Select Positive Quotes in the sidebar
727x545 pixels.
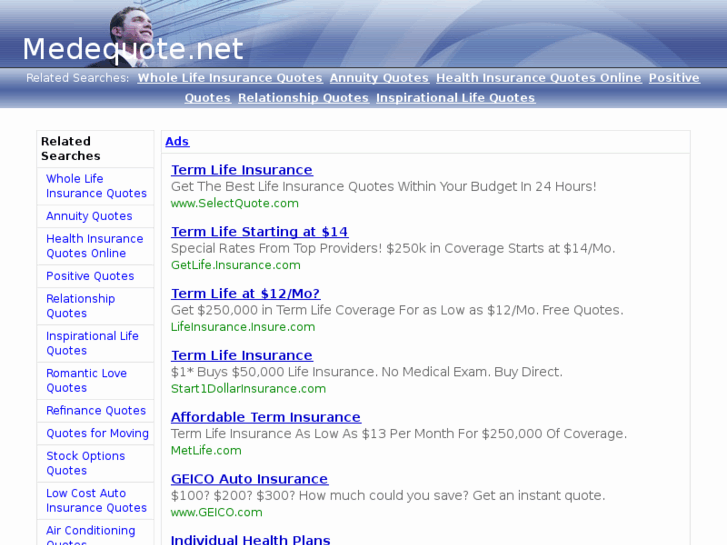click(90, 276)
